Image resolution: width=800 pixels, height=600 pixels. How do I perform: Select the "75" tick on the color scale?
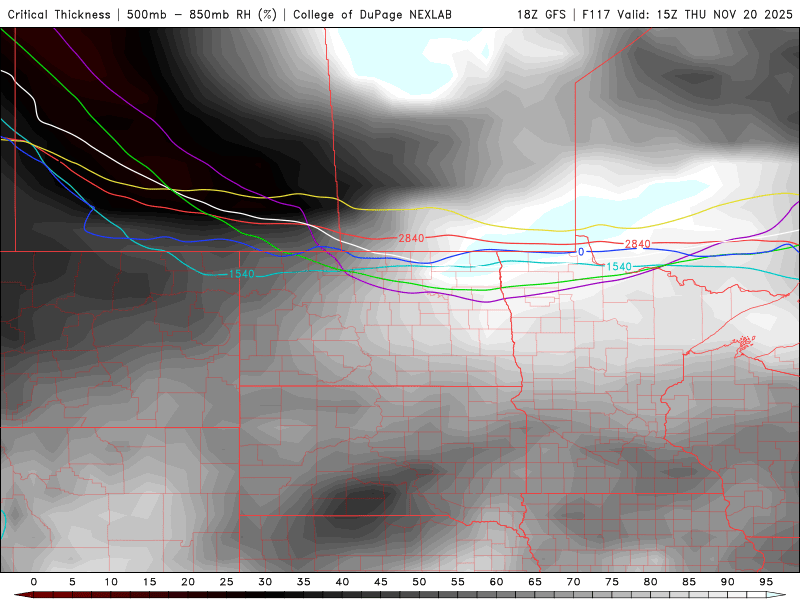coord(612,582)
